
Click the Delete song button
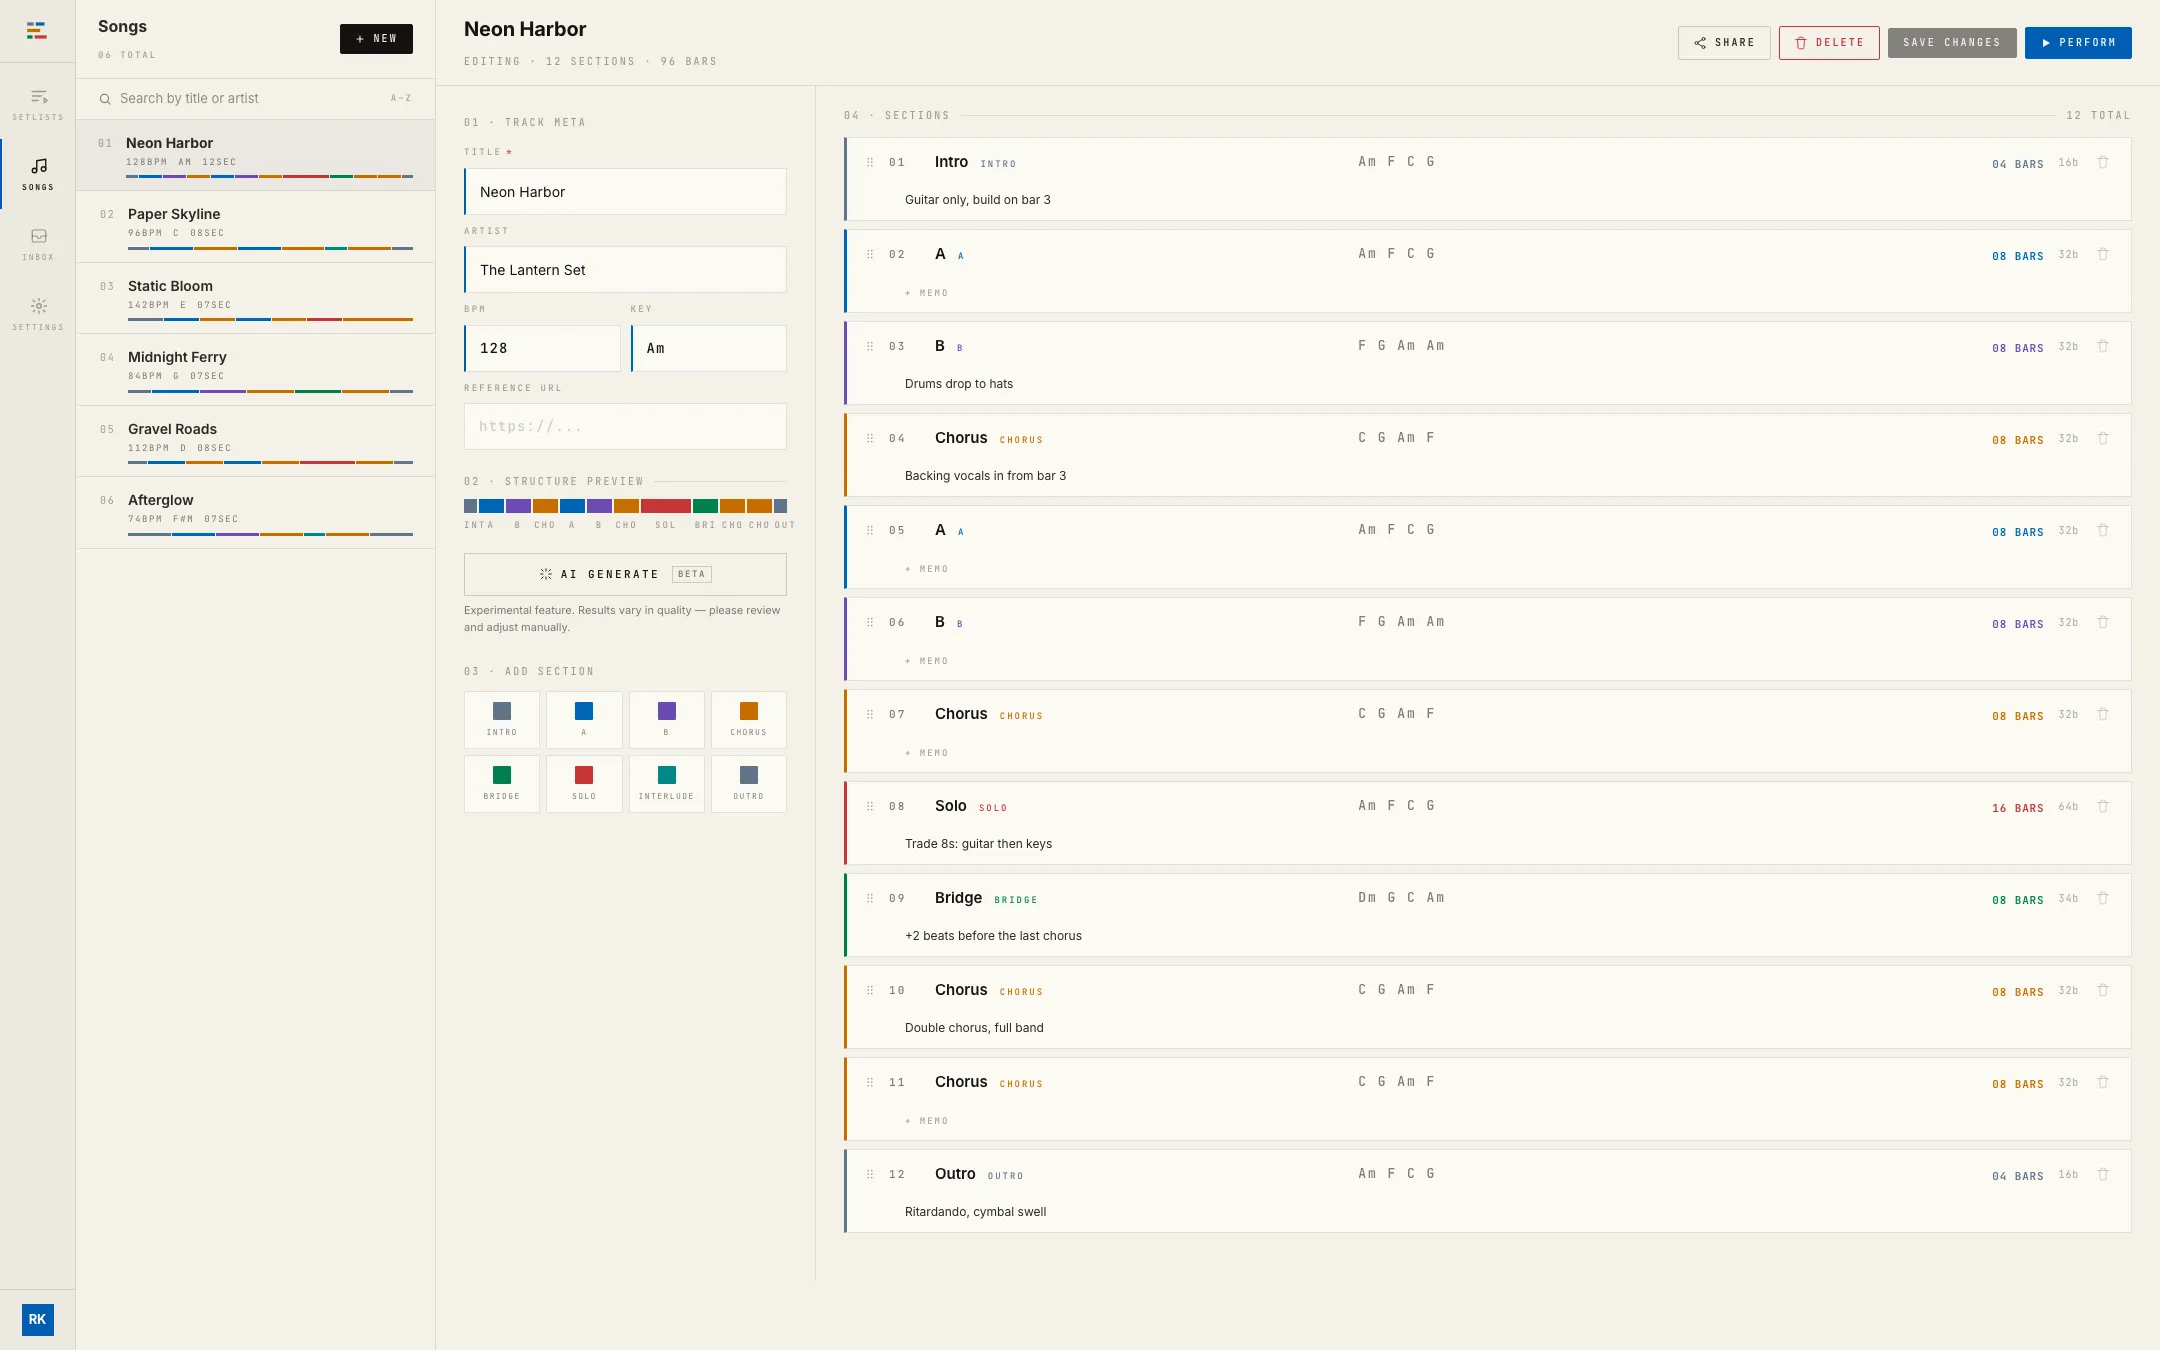pyautogui.click(x=1829, y=43)
